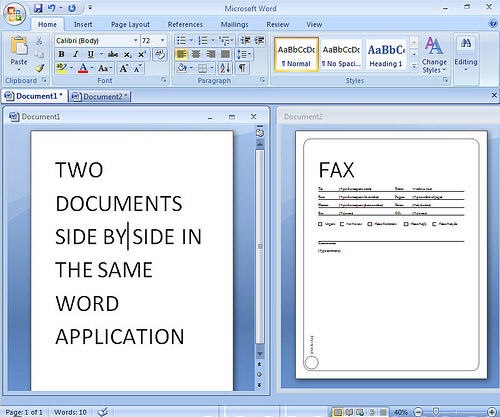
Task: Apply Format Painter brush tool
Action: click(x=40, y=68)
